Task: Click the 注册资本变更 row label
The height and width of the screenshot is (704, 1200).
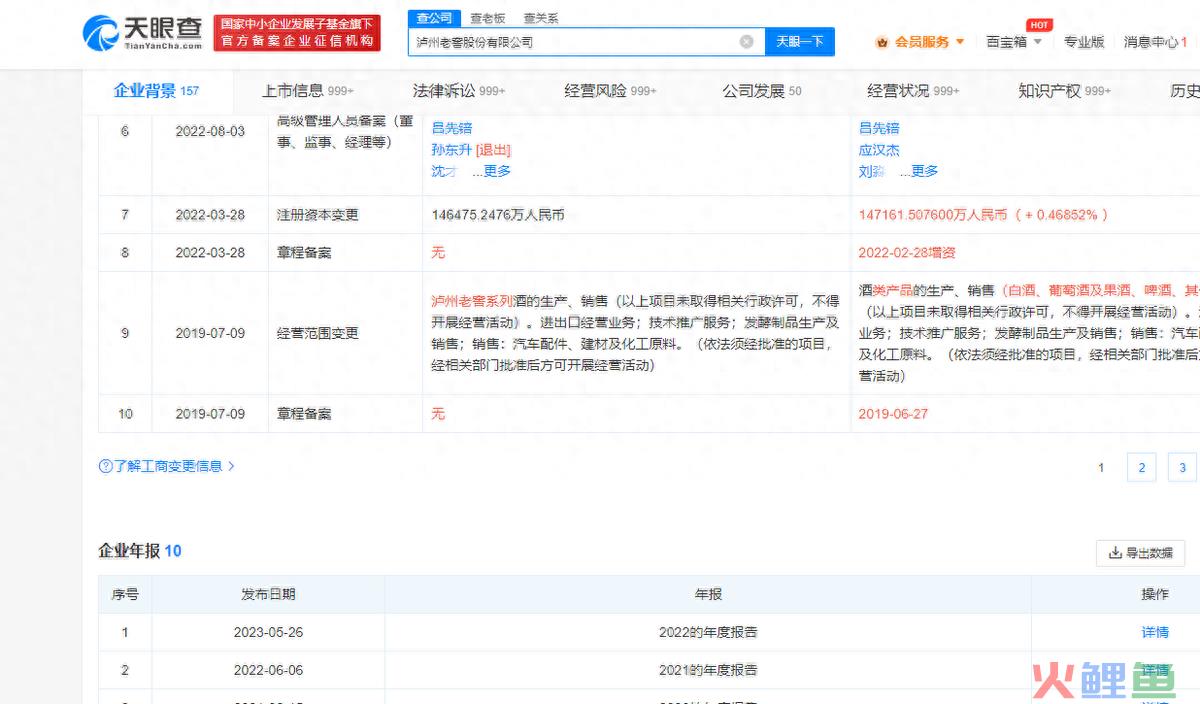Action: coord(317,215)
